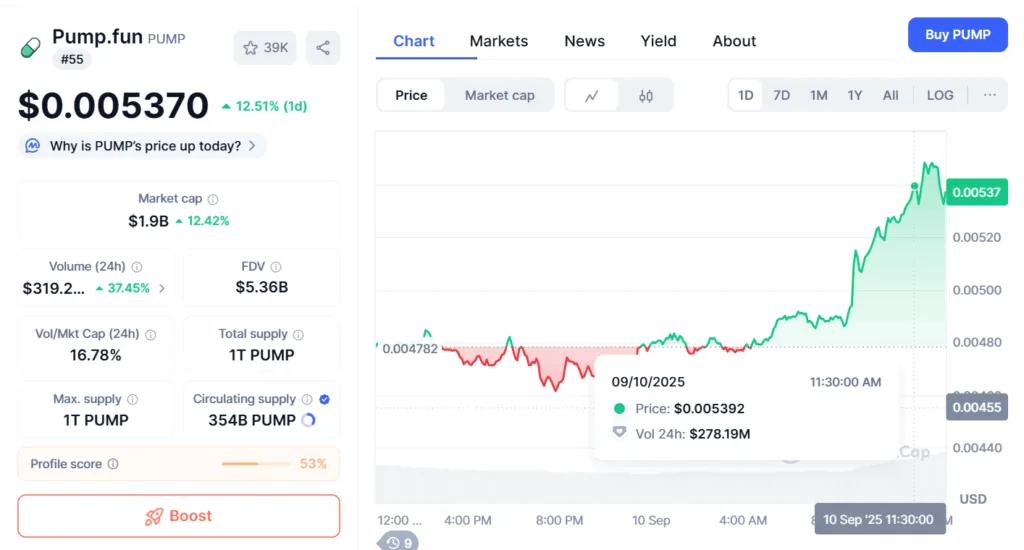This screenshot has width=1024, height=550.
Task: Switch chart to Market cap view
Action: pos(500,95)
